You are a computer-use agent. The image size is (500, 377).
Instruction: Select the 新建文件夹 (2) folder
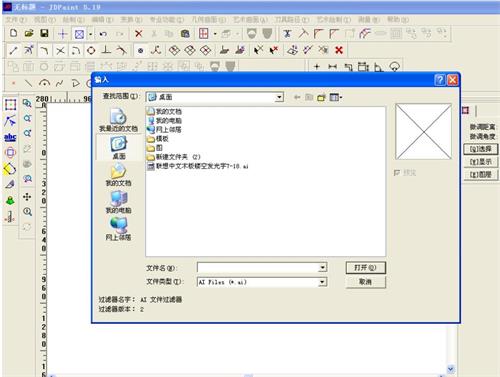tap(174, 157)
